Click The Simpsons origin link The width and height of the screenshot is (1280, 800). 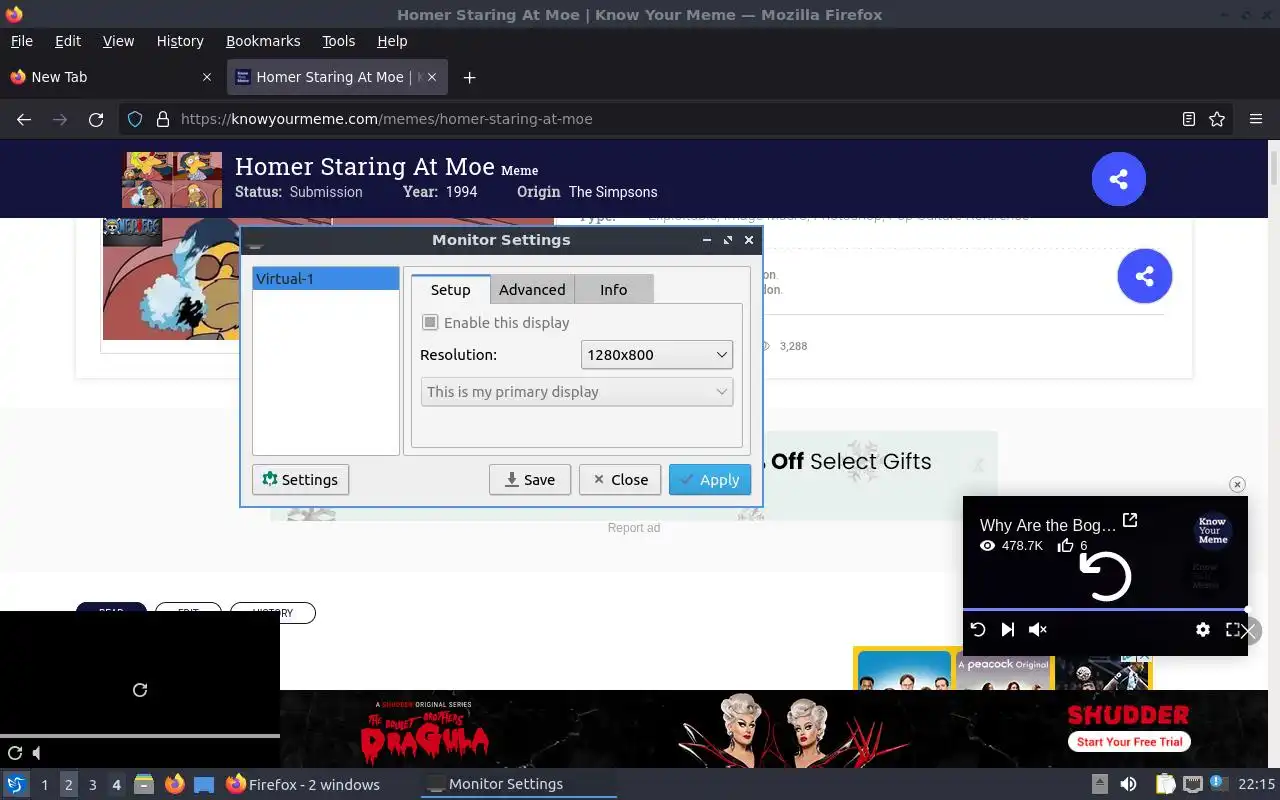[x=613, y=192]
